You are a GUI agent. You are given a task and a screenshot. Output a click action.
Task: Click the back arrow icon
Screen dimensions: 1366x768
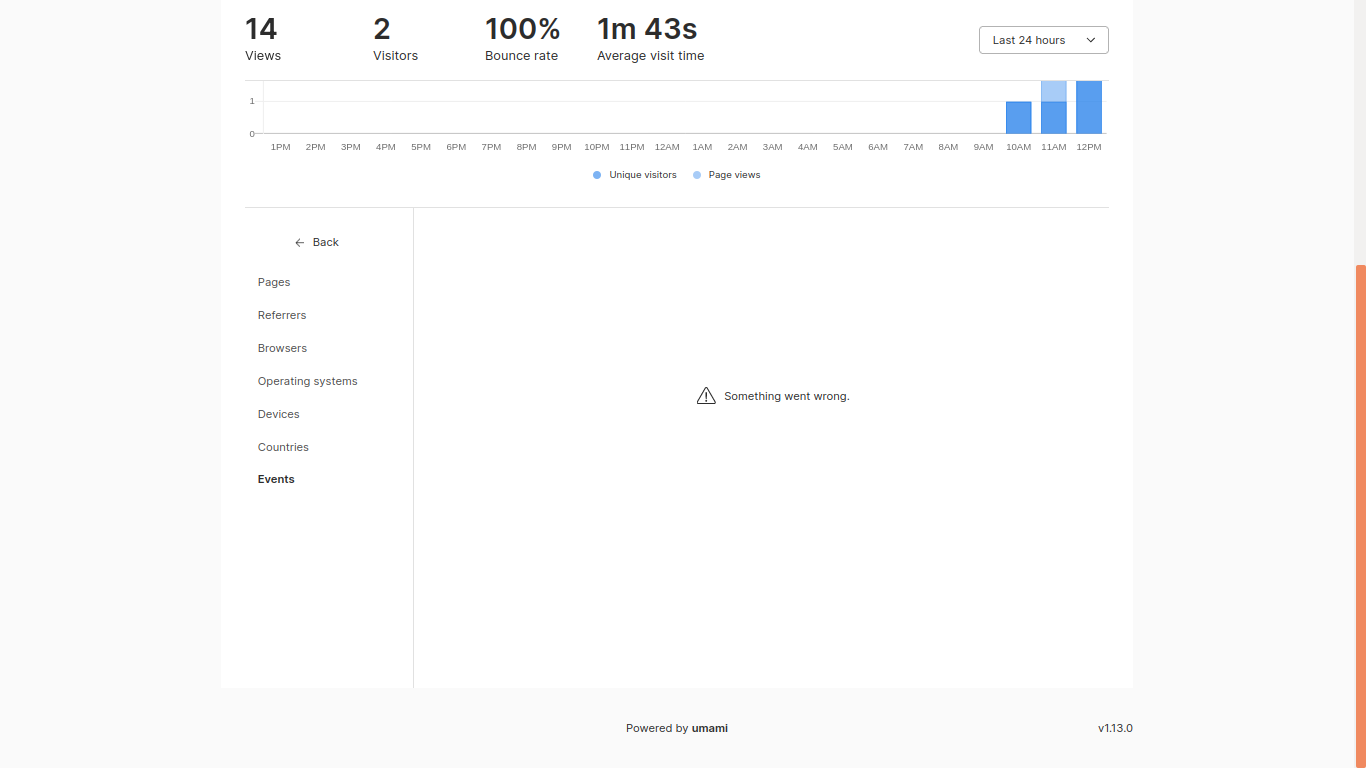(x=298, y=242)
